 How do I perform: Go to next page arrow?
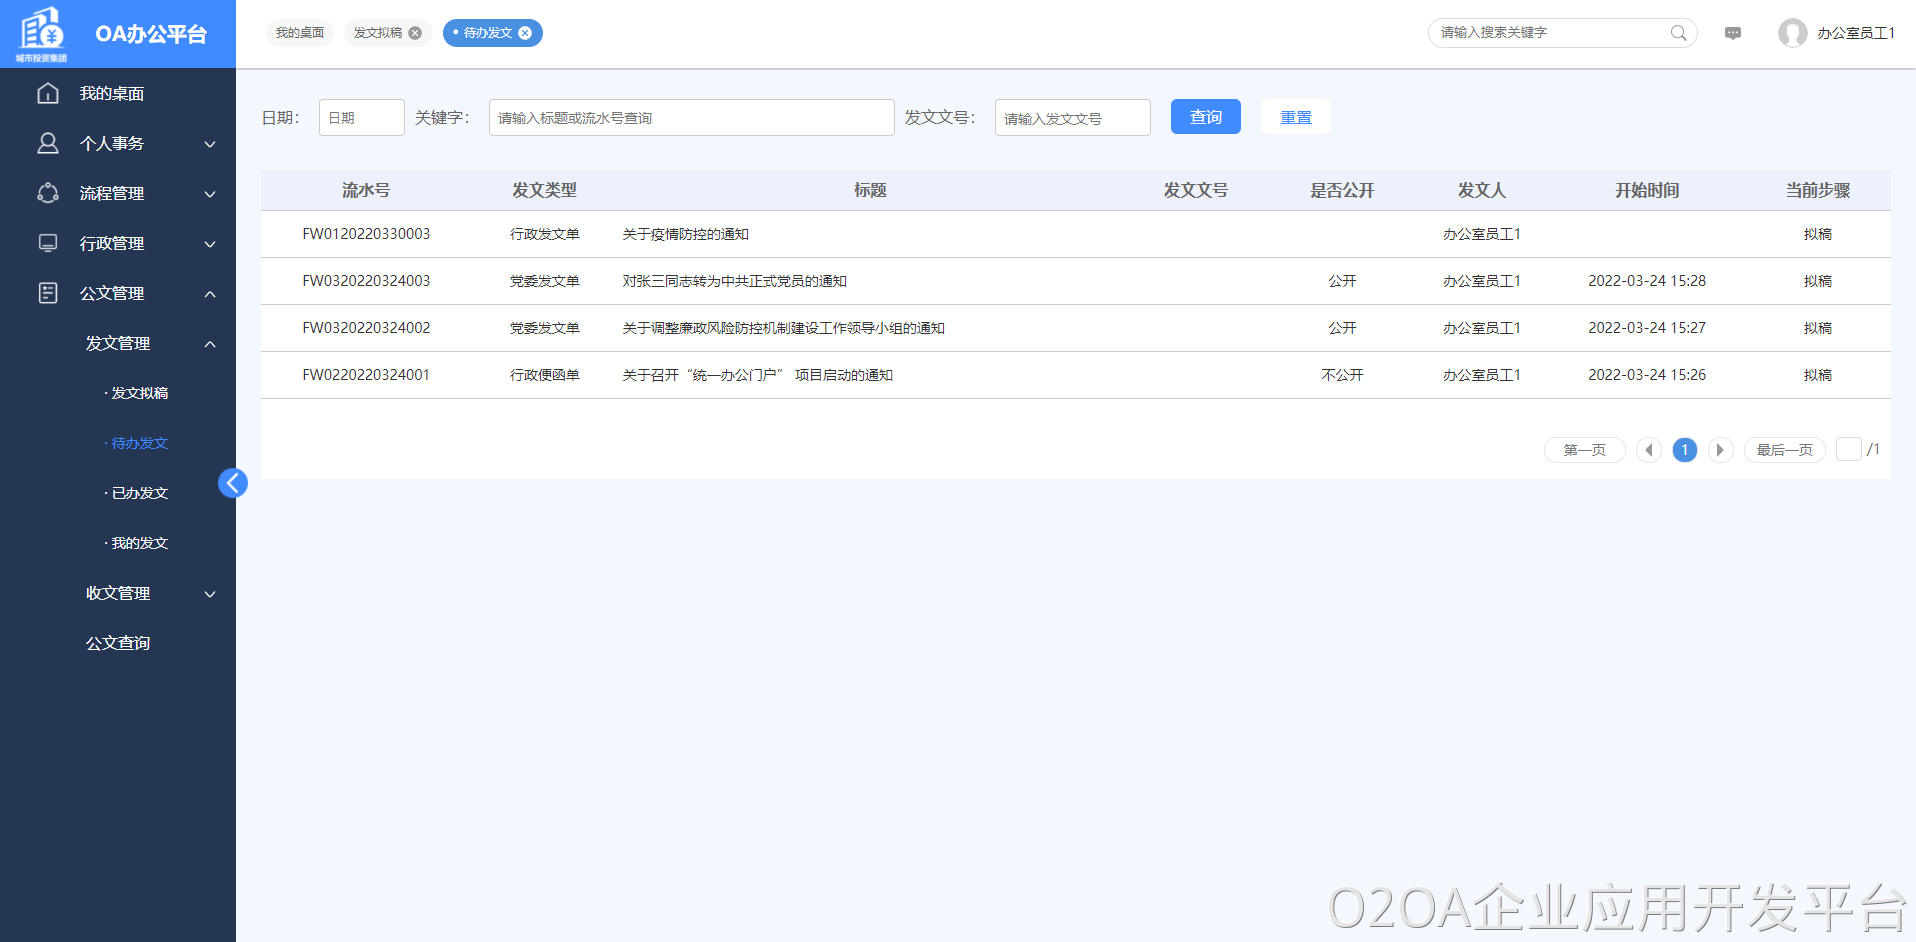1720,450
